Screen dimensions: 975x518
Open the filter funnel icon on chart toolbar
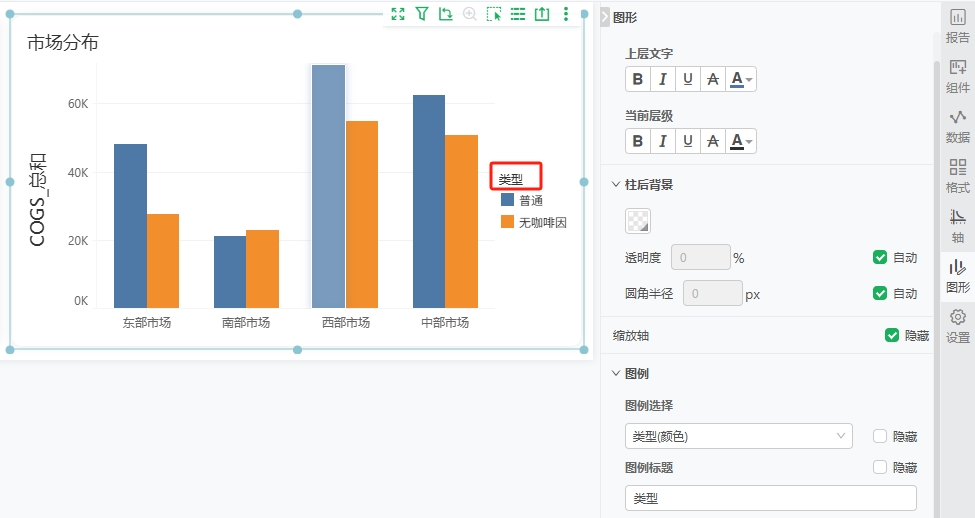coord(422,14)
